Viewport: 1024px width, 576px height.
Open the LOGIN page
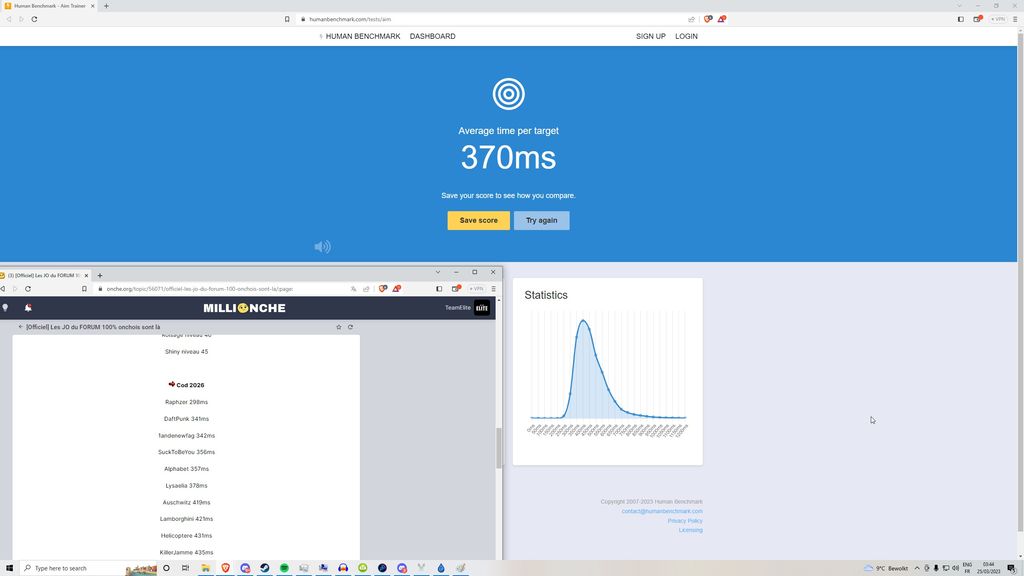click(x=686, y=36)
